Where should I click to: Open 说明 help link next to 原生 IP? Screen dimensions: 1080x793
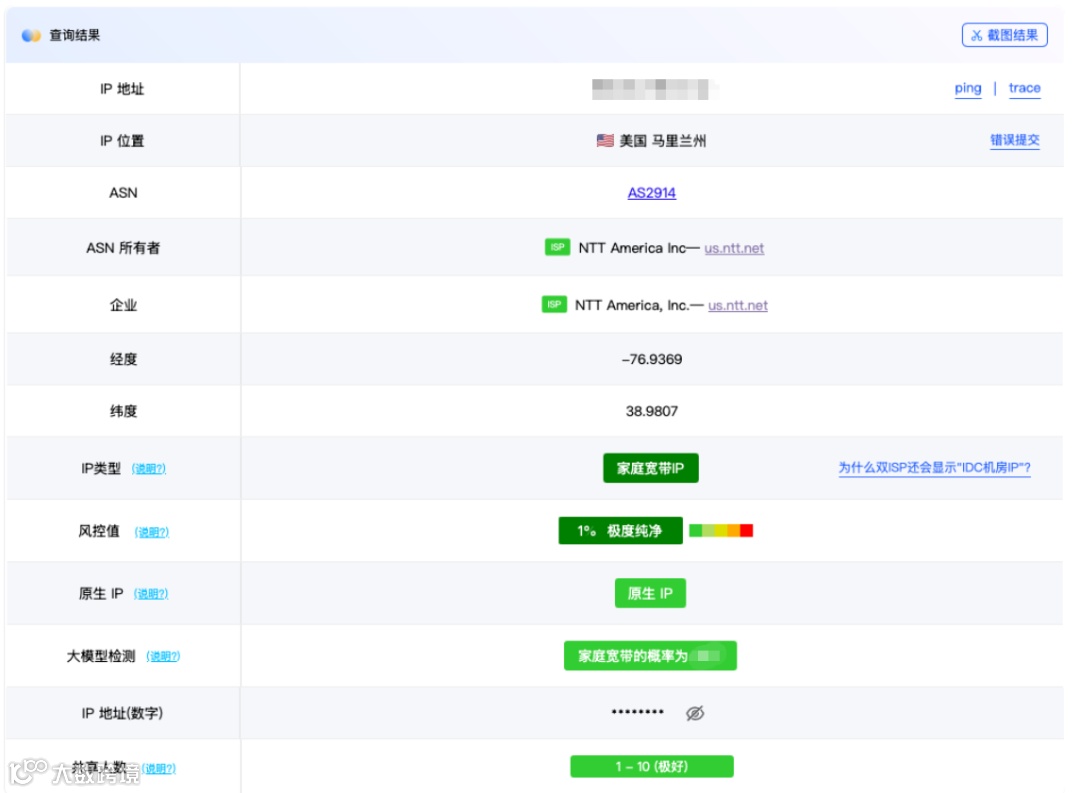pos(151,594)
